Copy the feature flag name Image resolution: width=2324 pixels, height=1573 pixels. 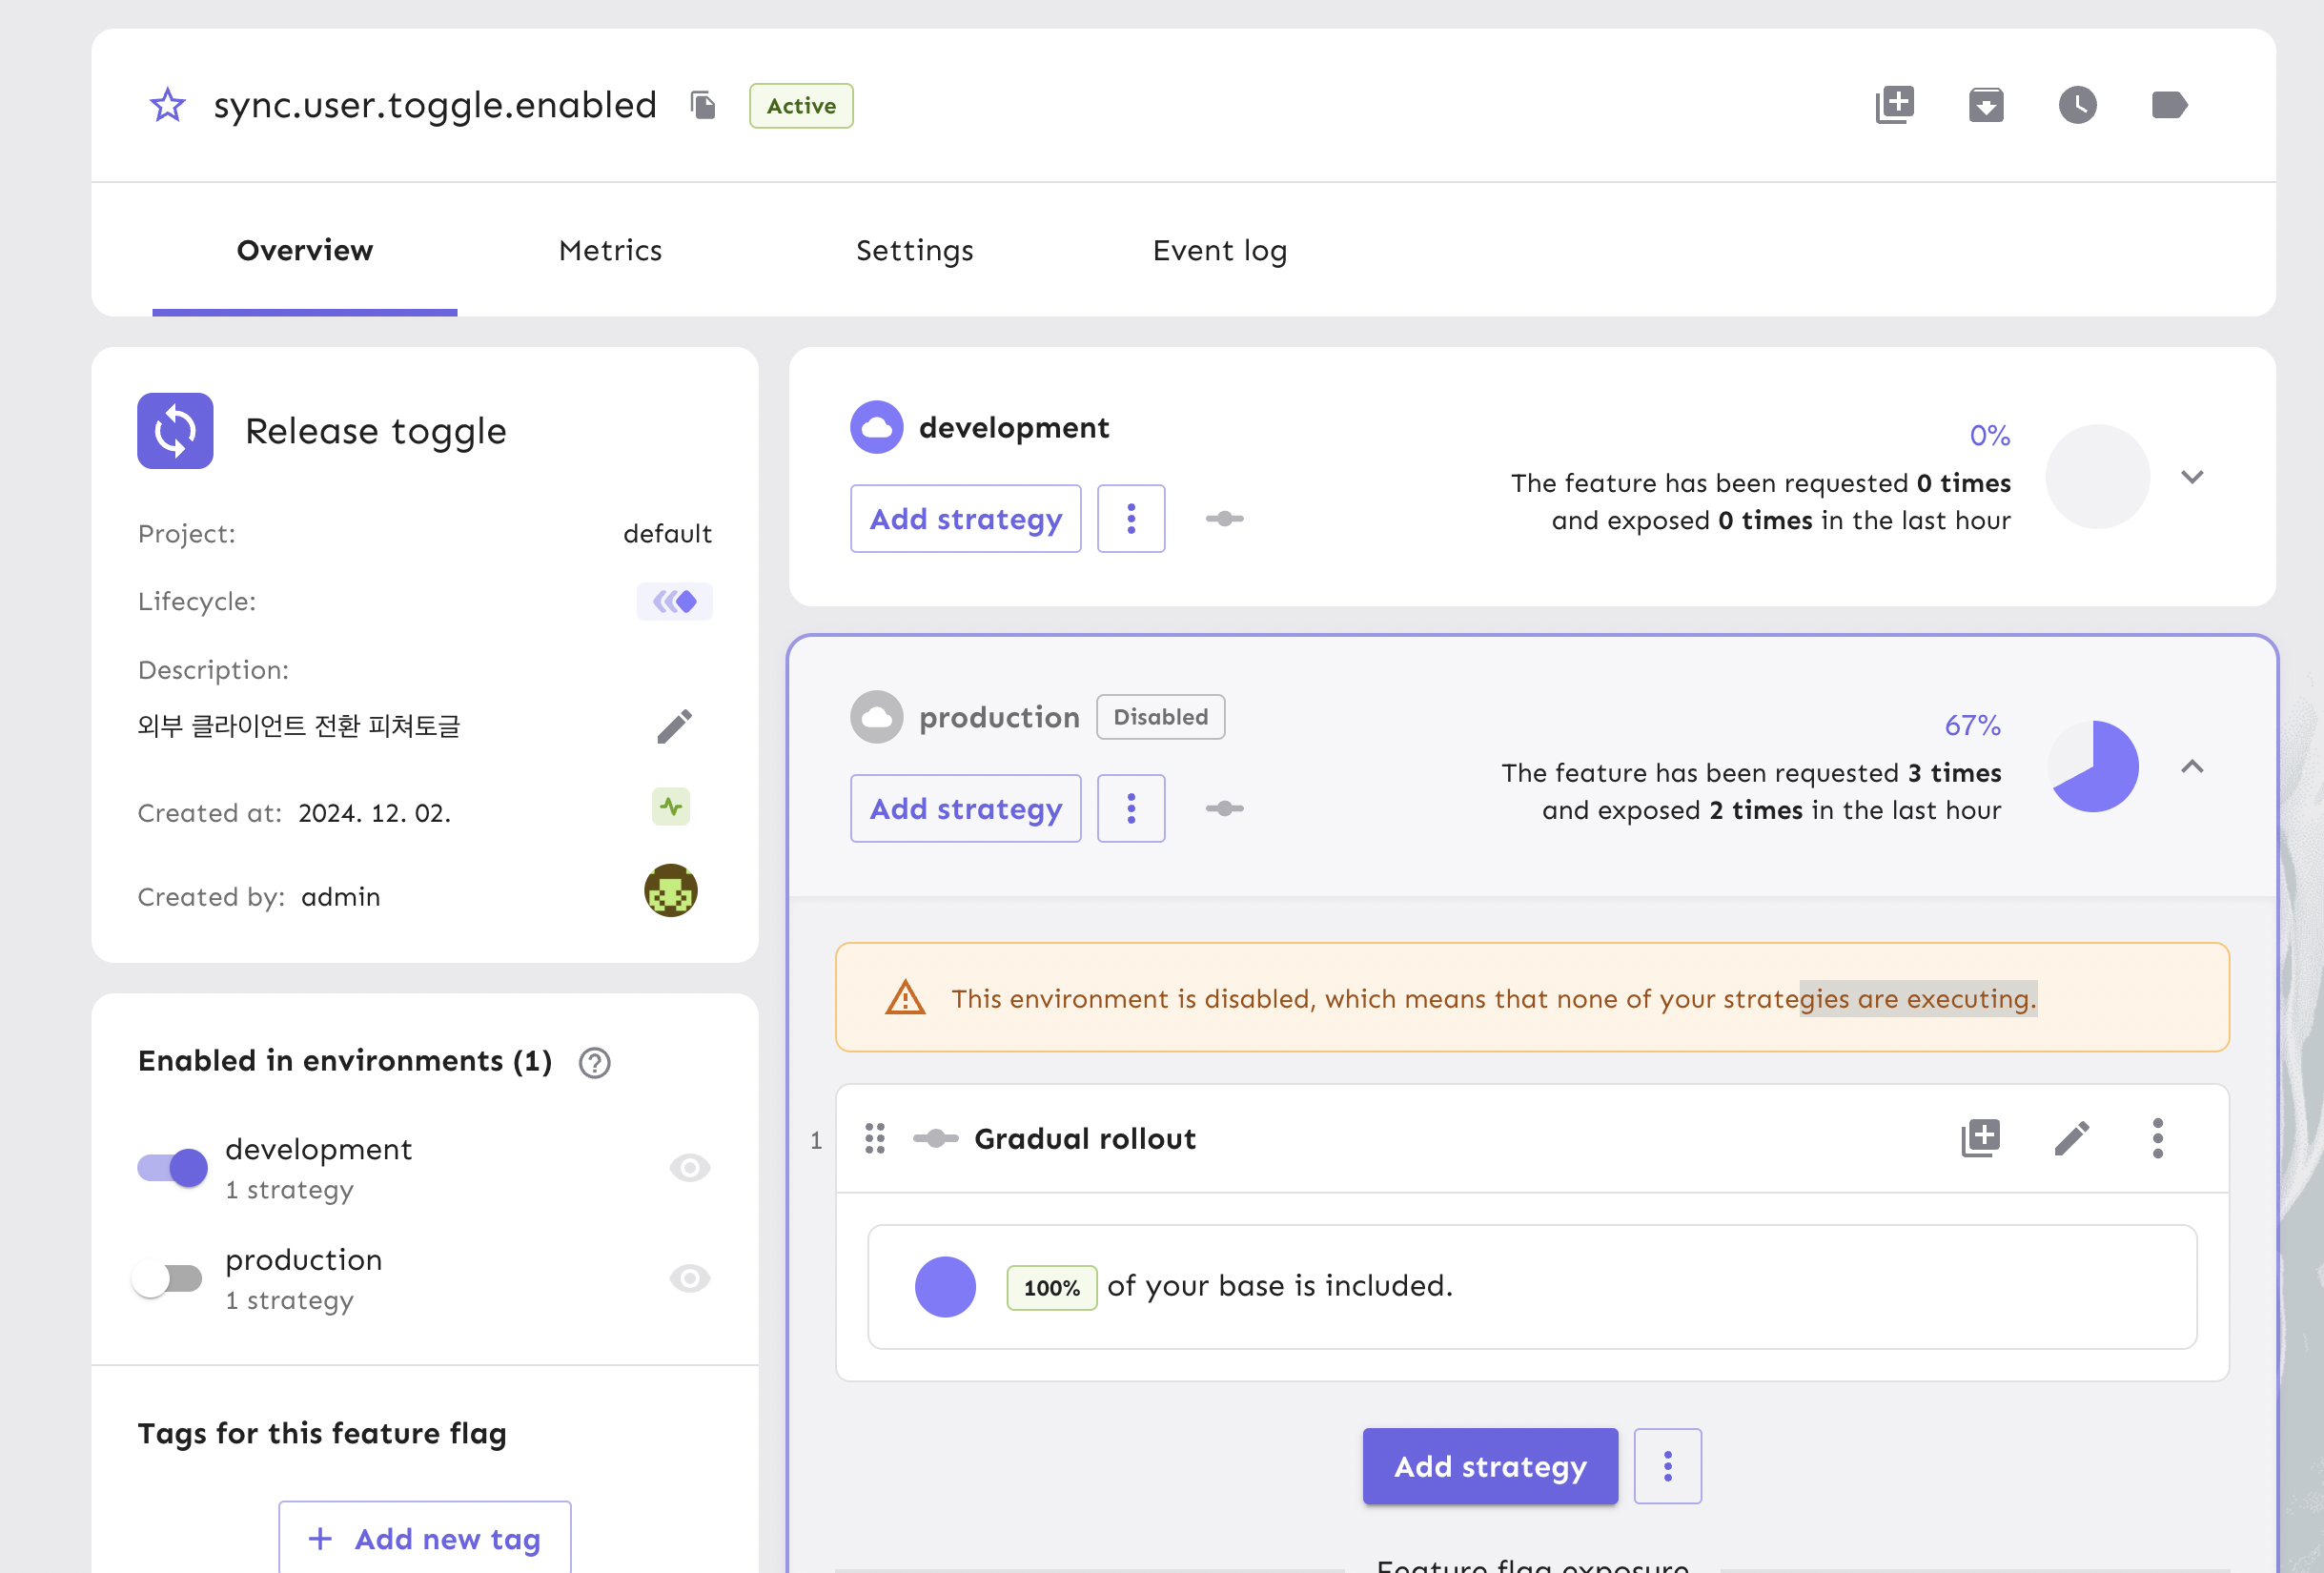click(x=703, y=105)
